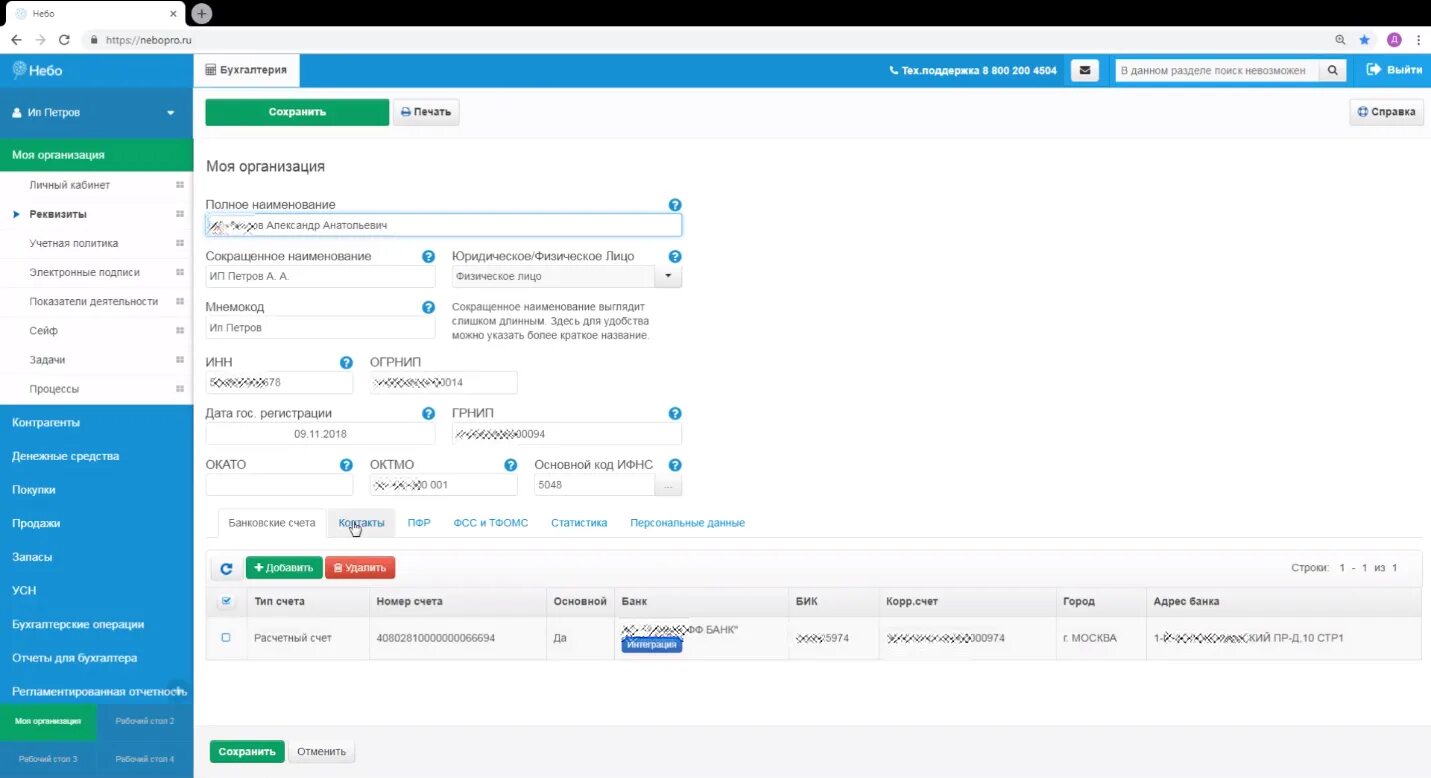
Task: Click help icon beside Дата гос. регистрации
Action: point(428,413)
